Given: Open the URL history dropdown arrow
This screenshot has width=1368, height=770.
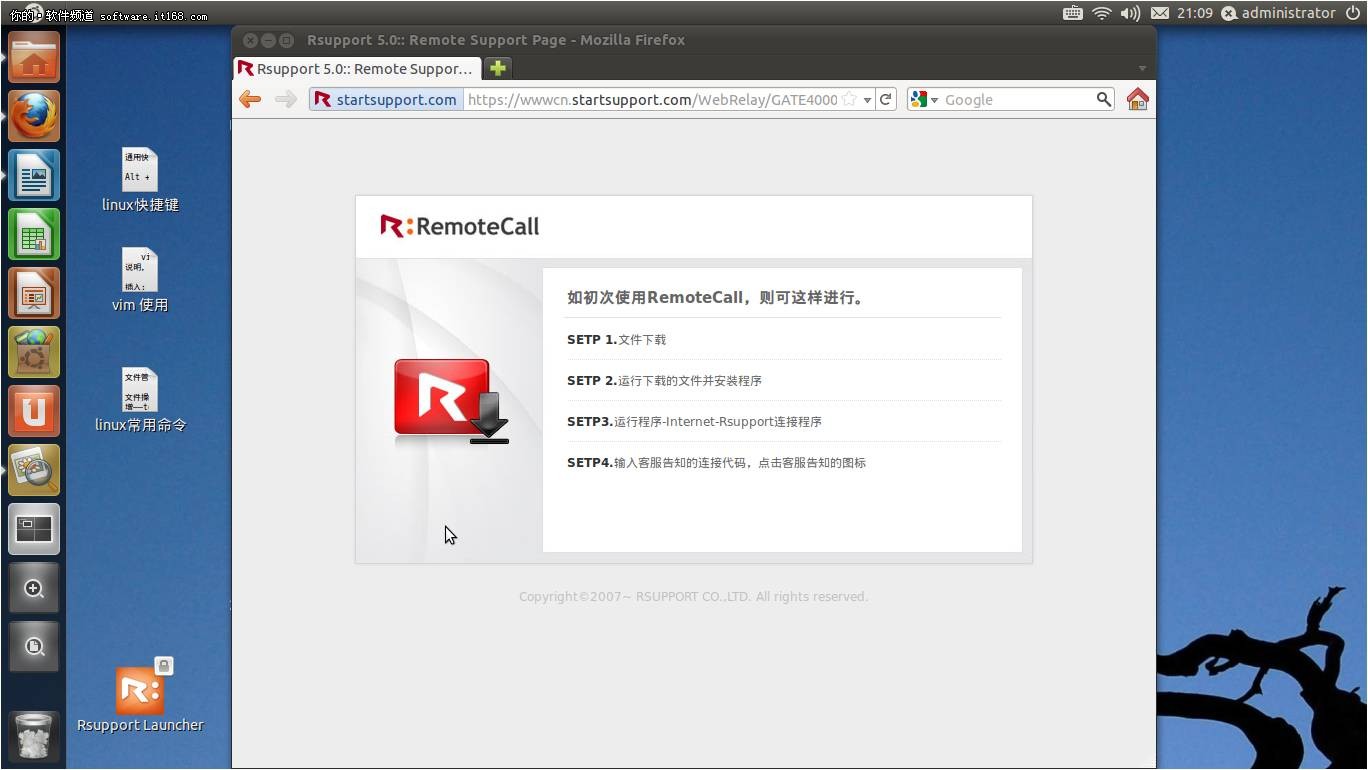Looking at the screenshot, I should (x=868, y=99).
